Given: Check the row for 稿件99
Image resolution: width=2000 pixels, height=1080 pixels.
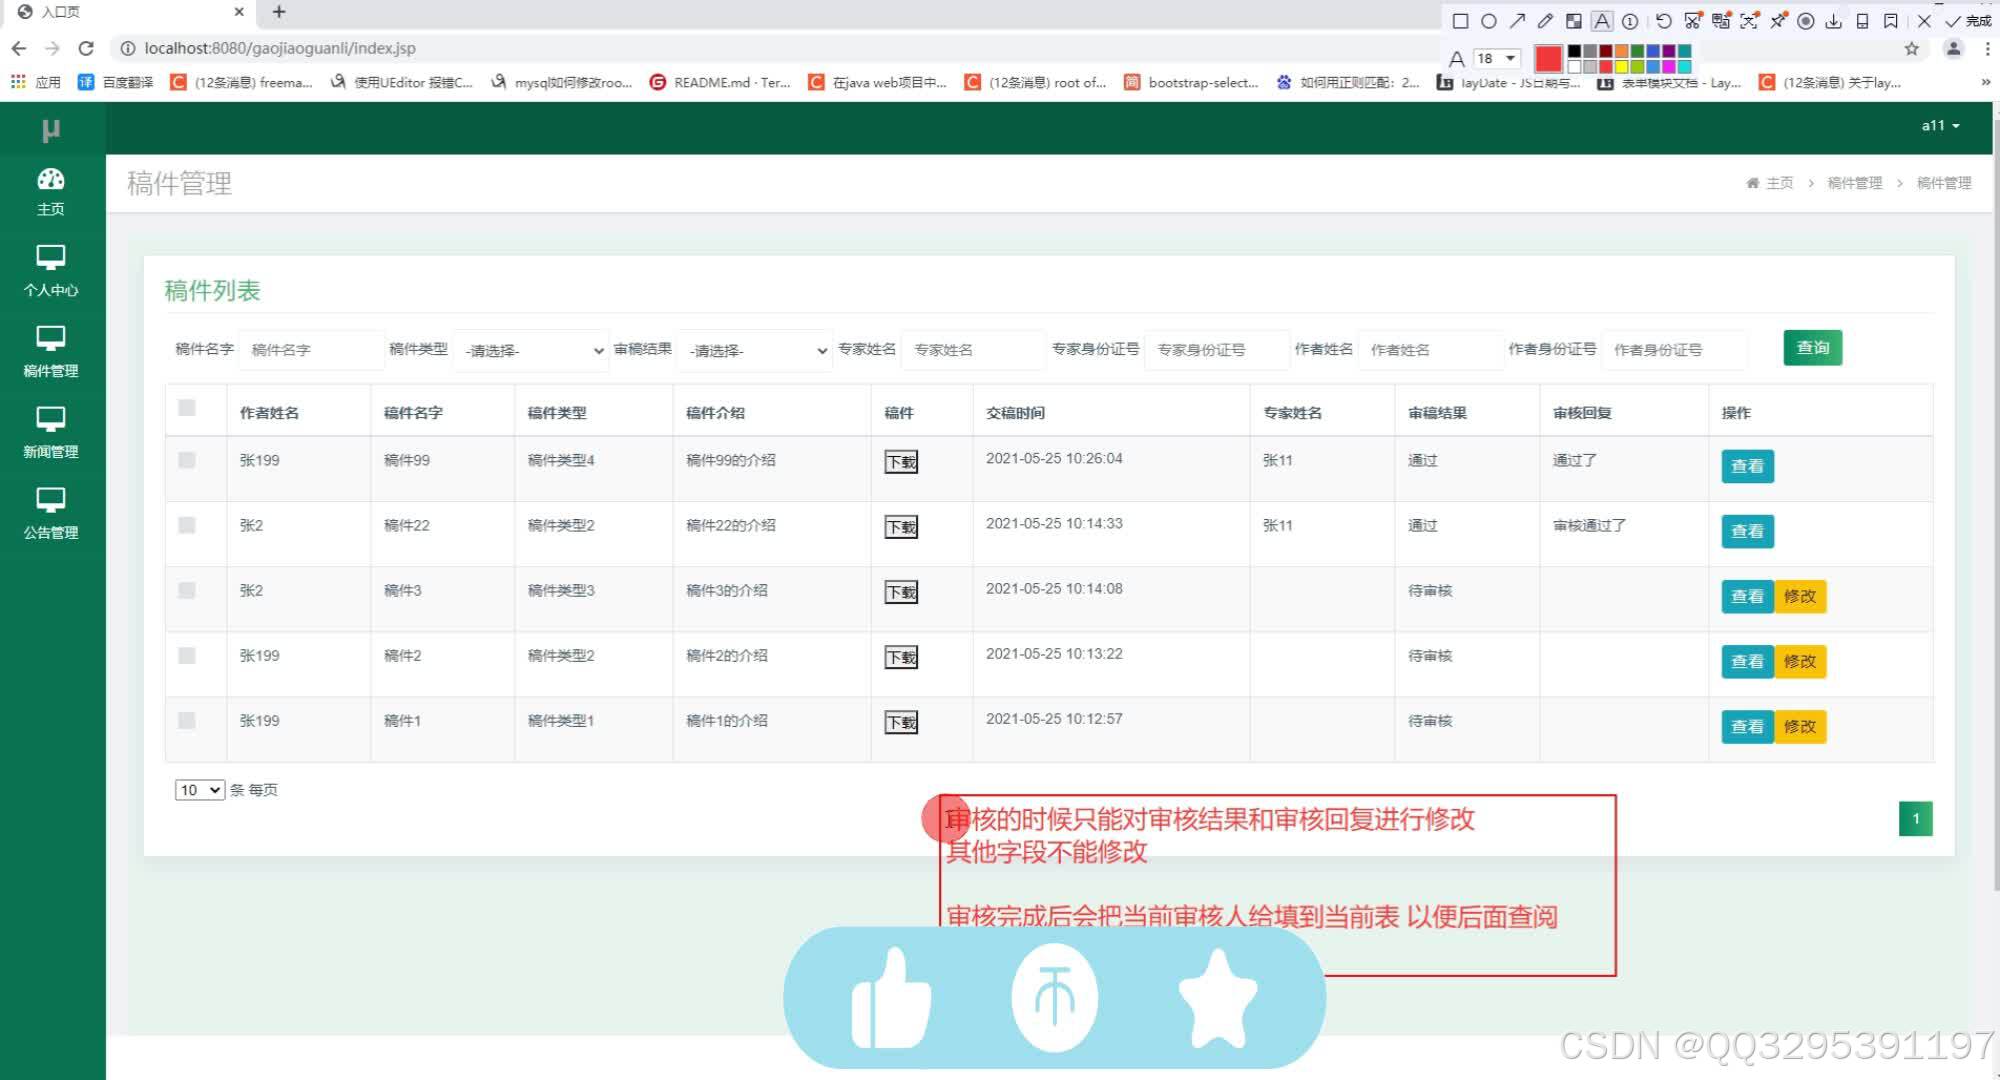Looking at the screenshot, I should 187,460.
